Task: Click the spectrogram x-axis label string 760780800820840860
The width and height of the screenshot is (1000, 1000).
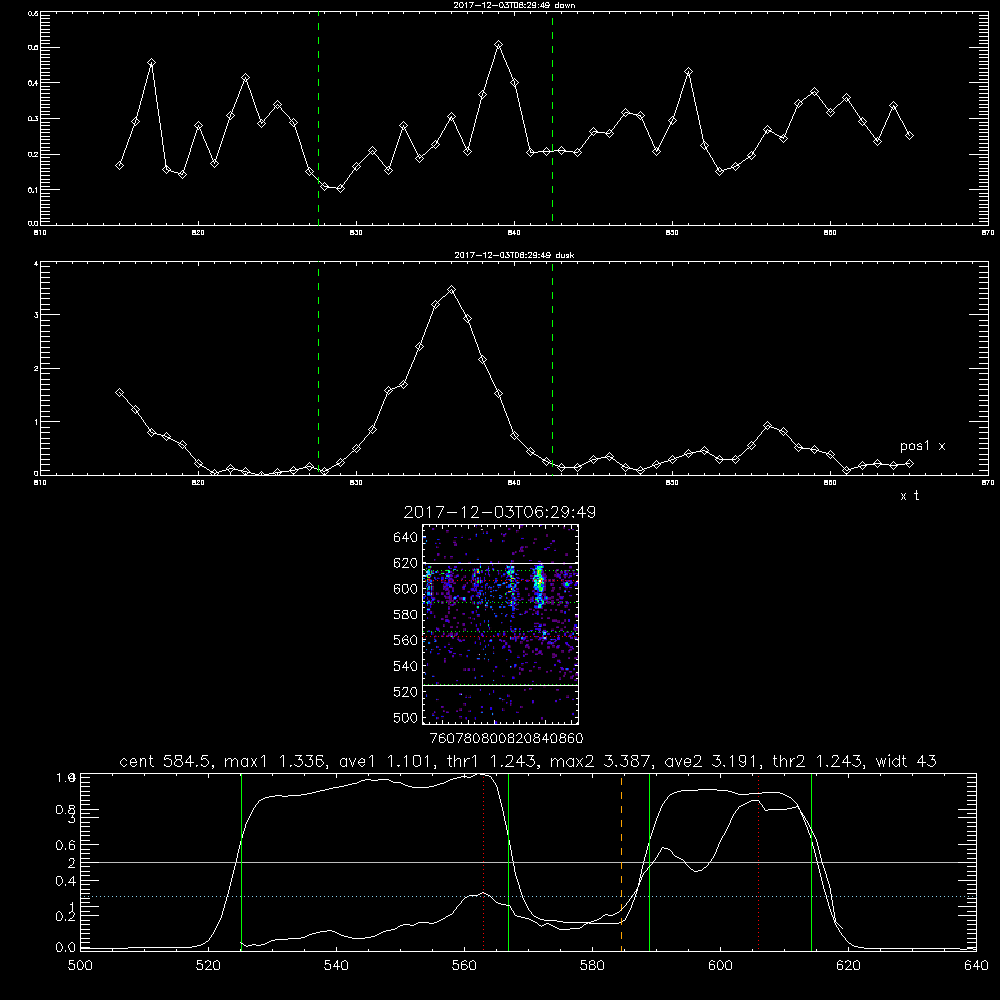Action: tap(506, 738)
